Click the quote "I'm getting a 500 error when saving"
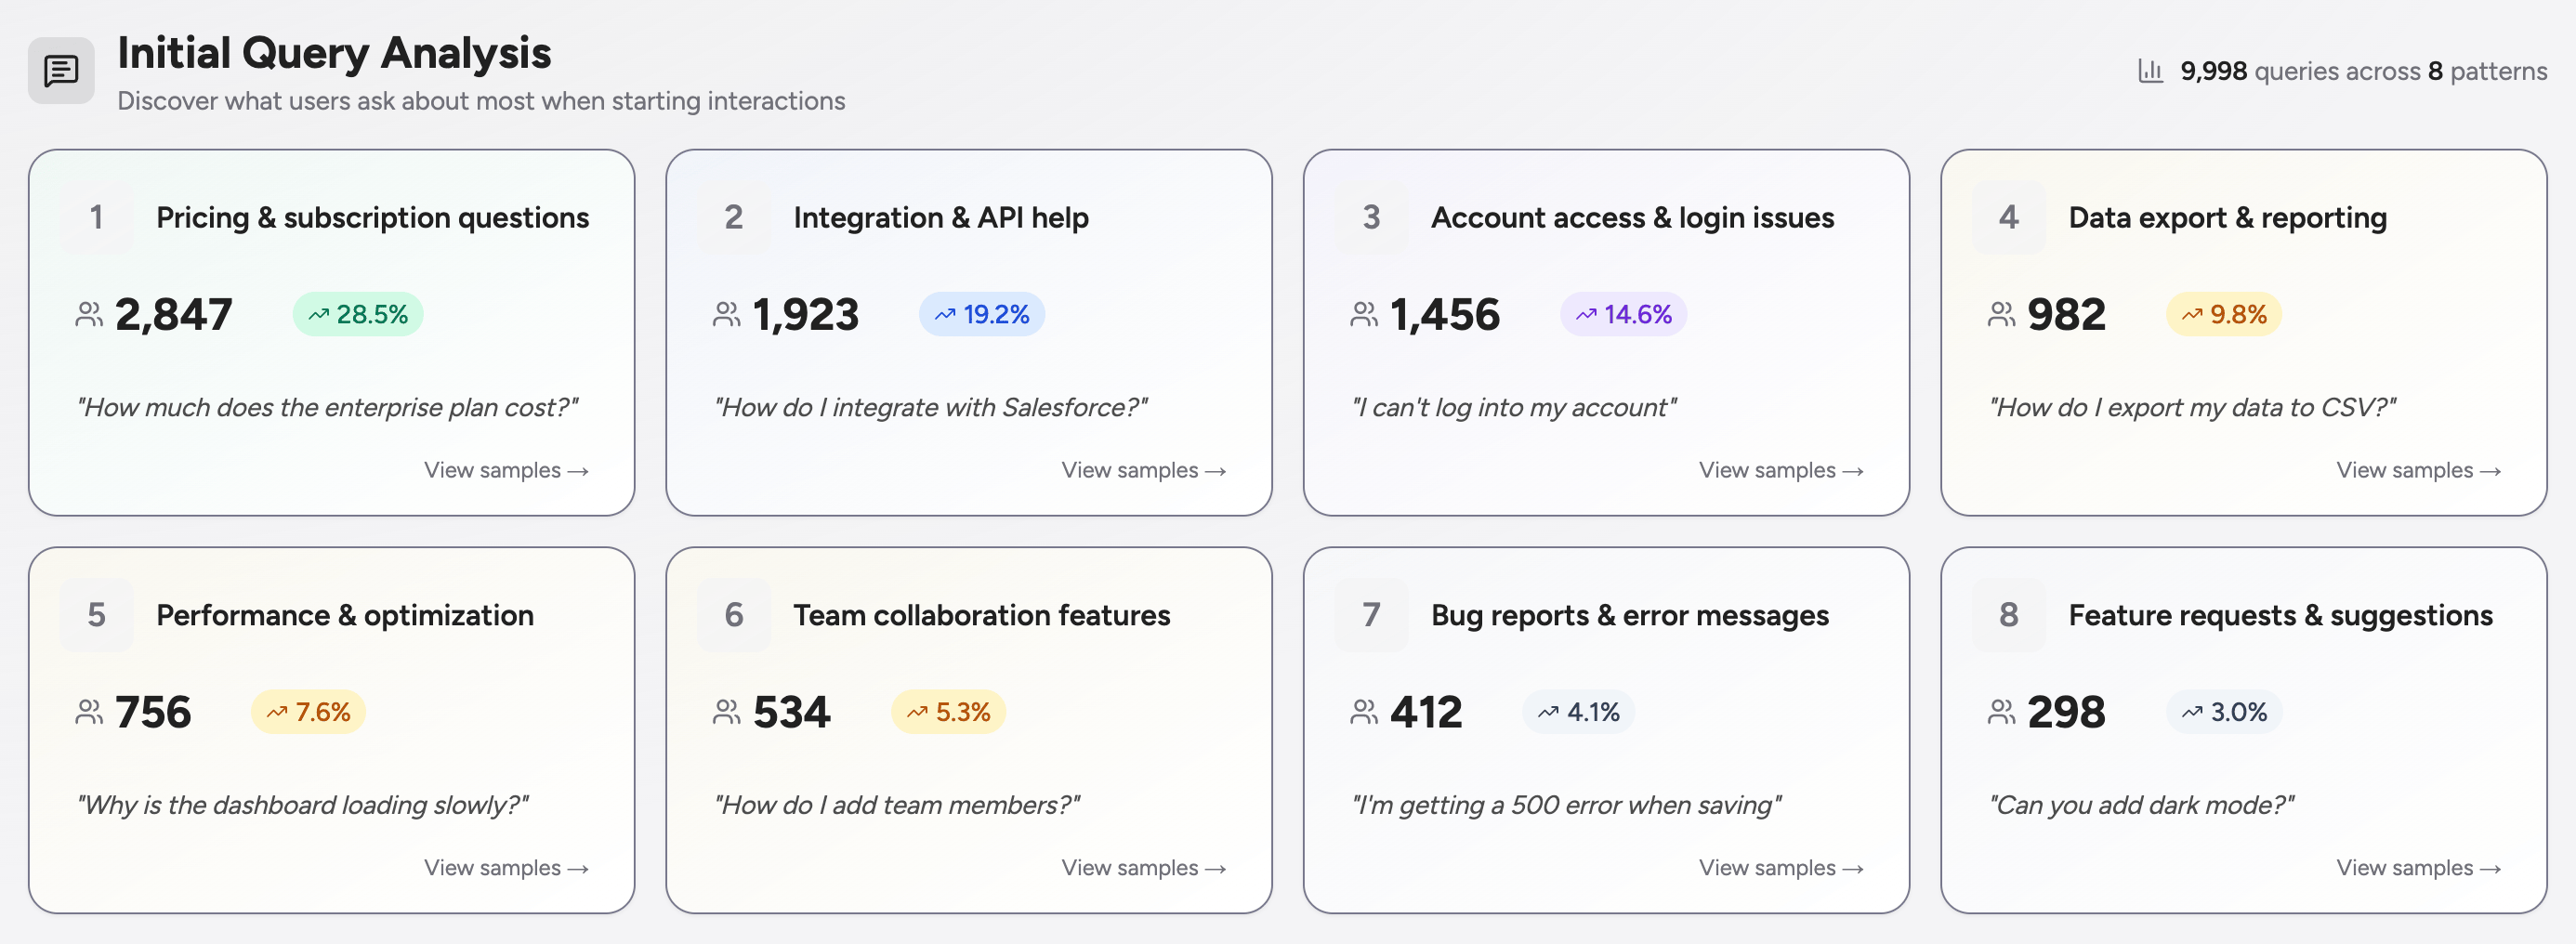 [x=1567, y=805]
